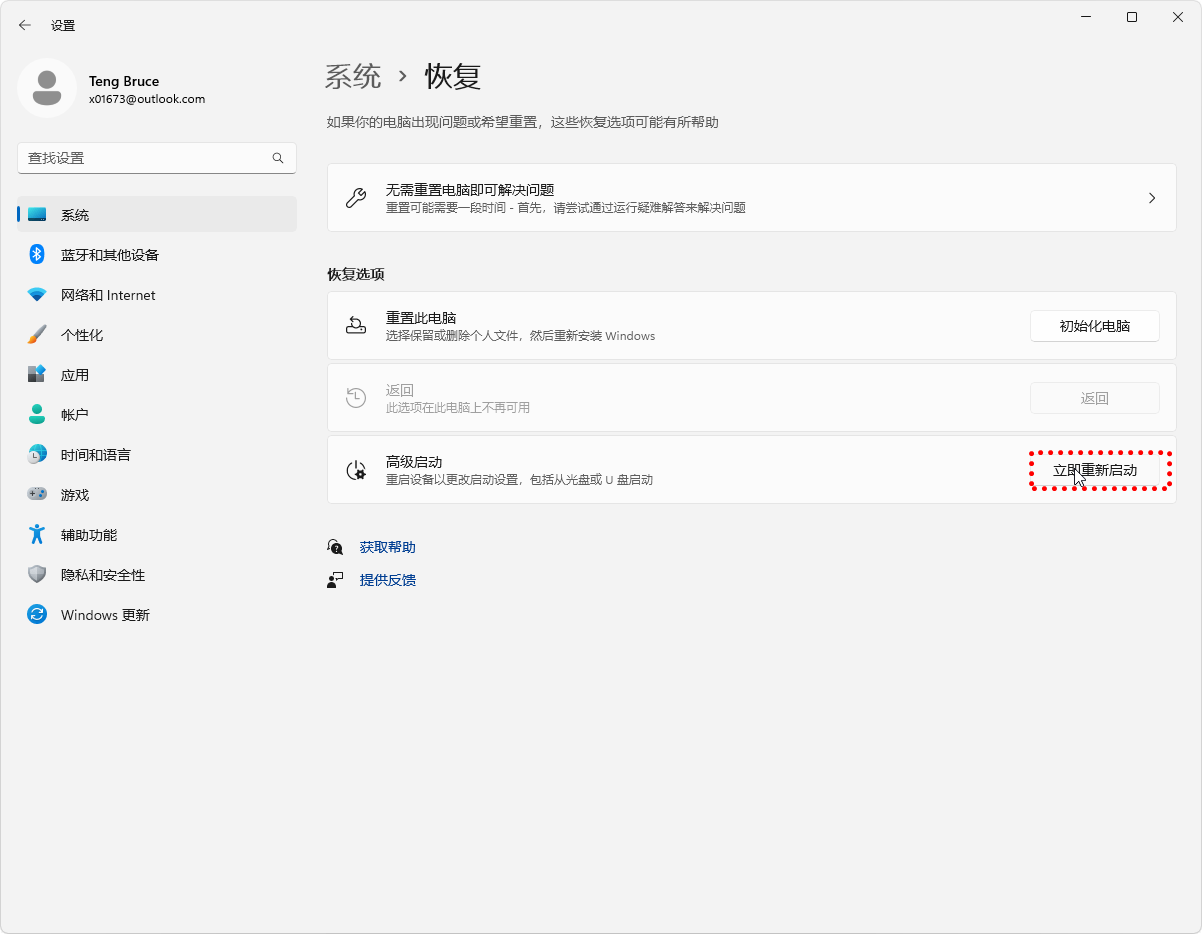Focus the 查找设置 search field
Image resolution: width=1202 pixels, height=934 pixels.
click(157, 158)
